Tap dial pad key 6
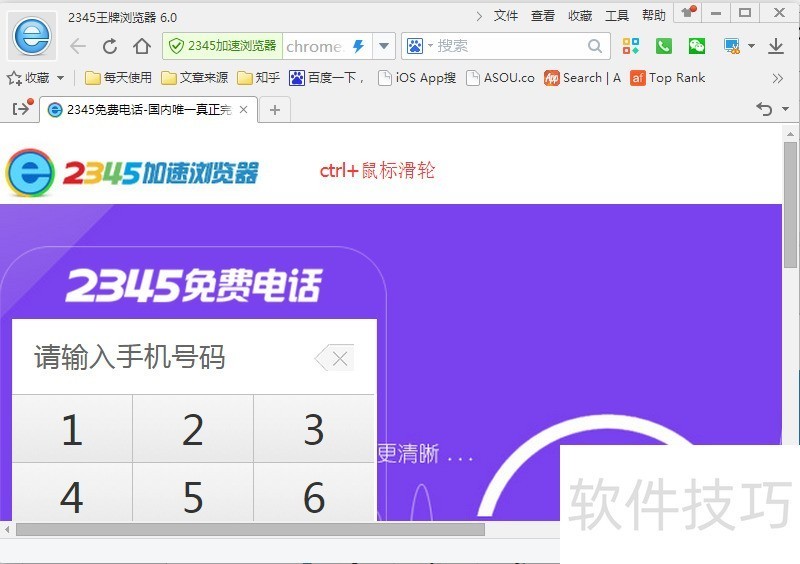 tap(314, 494)
